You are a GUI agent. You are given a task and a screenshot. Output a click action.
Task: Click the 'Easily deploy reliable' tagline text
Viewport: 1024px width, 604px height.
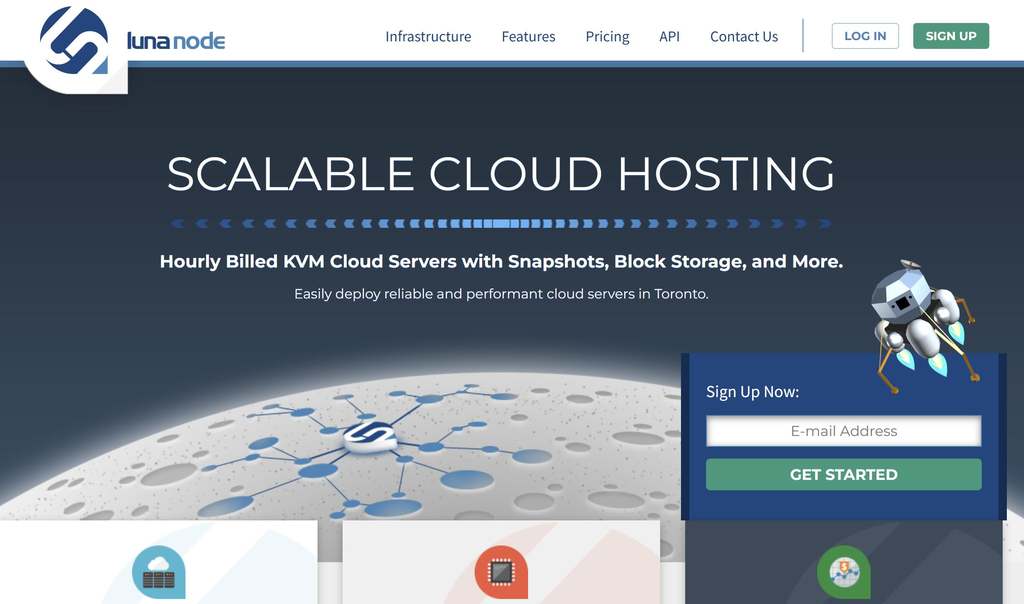[x=501, y=294]
